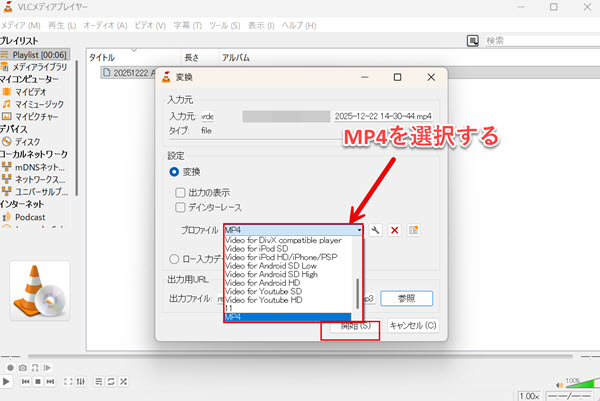600x401 pixels.
Task: Create a new profile icon
Action: click(x=414, y=230)
